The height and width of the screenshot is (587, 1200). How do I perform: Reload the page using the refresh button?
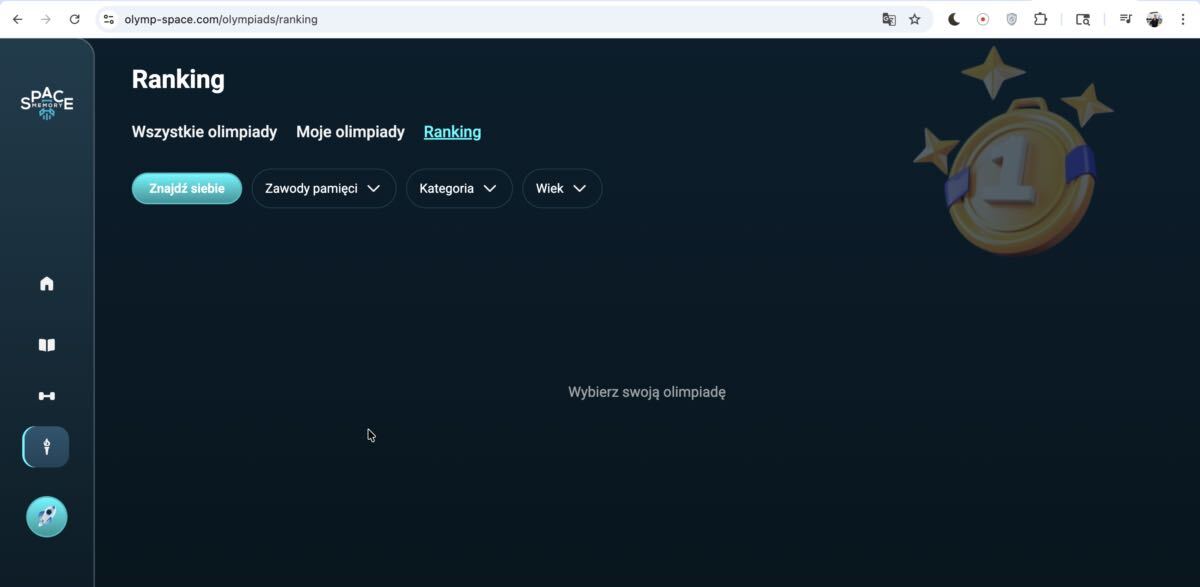click(x=74, y=19)
